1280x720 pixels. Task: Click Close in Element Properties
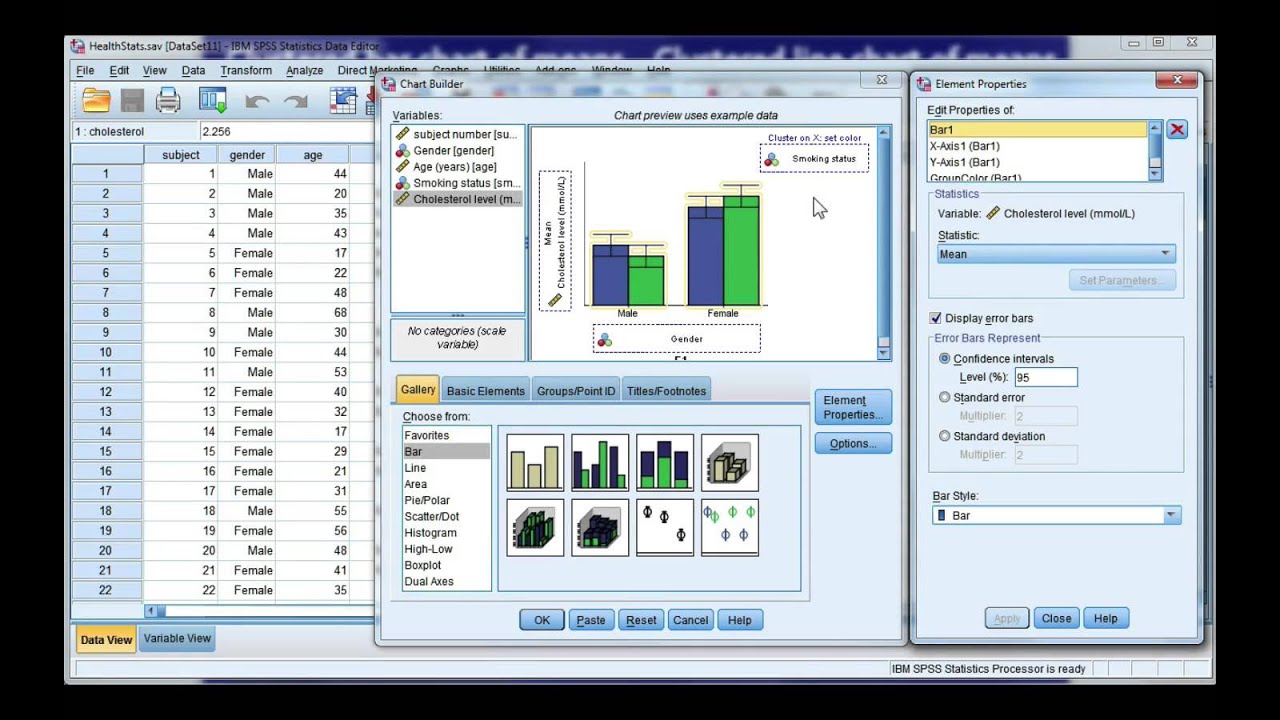click(1056, 618)
